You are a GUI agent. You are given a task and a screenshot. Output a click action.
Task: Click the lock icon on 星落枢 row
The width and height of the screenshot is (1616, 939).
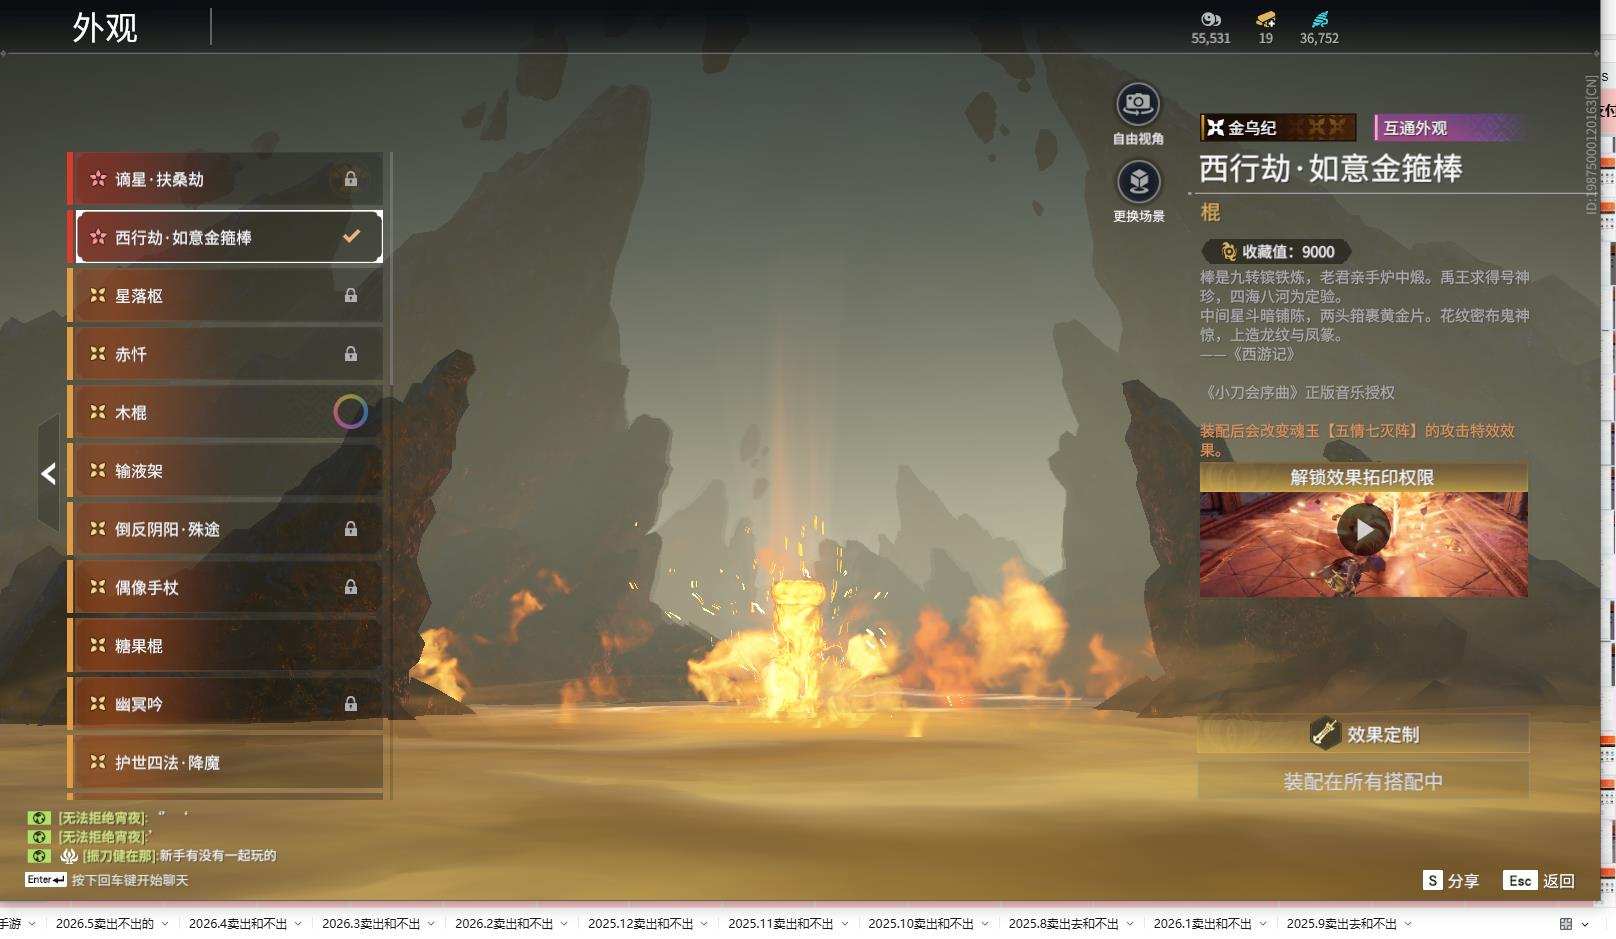351,295
